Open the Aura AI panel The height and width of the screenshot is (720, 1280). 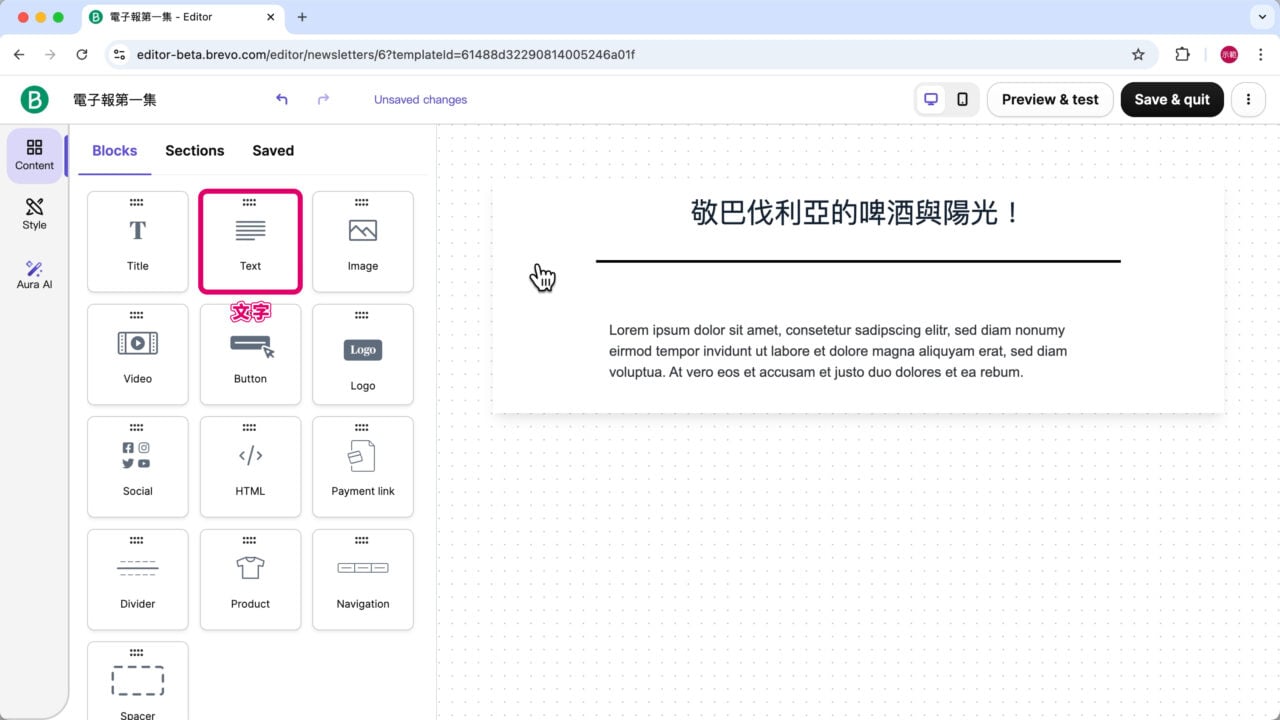pos(33,272)
